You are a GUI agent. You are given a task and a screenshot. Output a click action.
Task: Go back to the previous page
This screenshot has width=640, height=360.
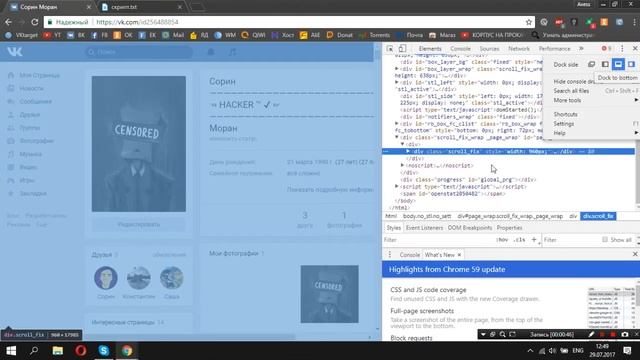coord(9,22)
